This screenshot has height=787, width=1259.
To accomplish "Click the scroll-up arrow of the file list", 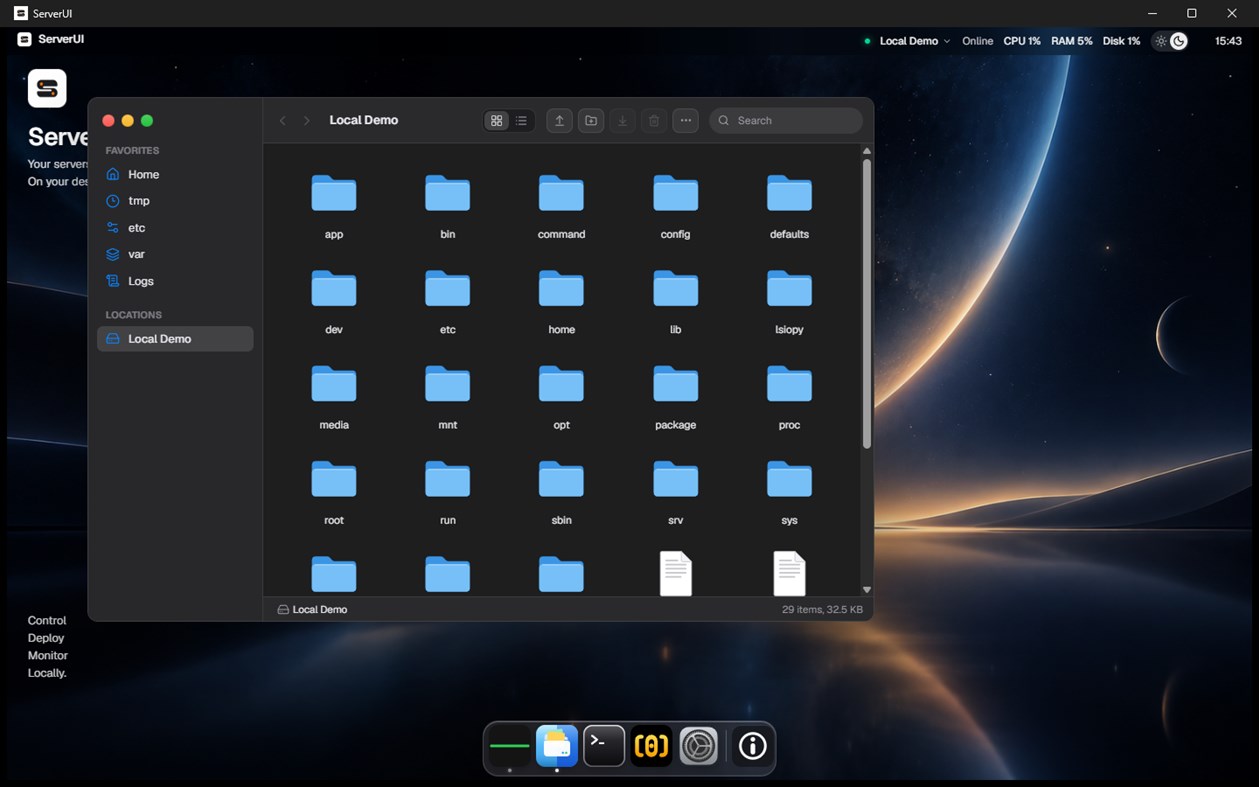I will [x=866, y=151].
